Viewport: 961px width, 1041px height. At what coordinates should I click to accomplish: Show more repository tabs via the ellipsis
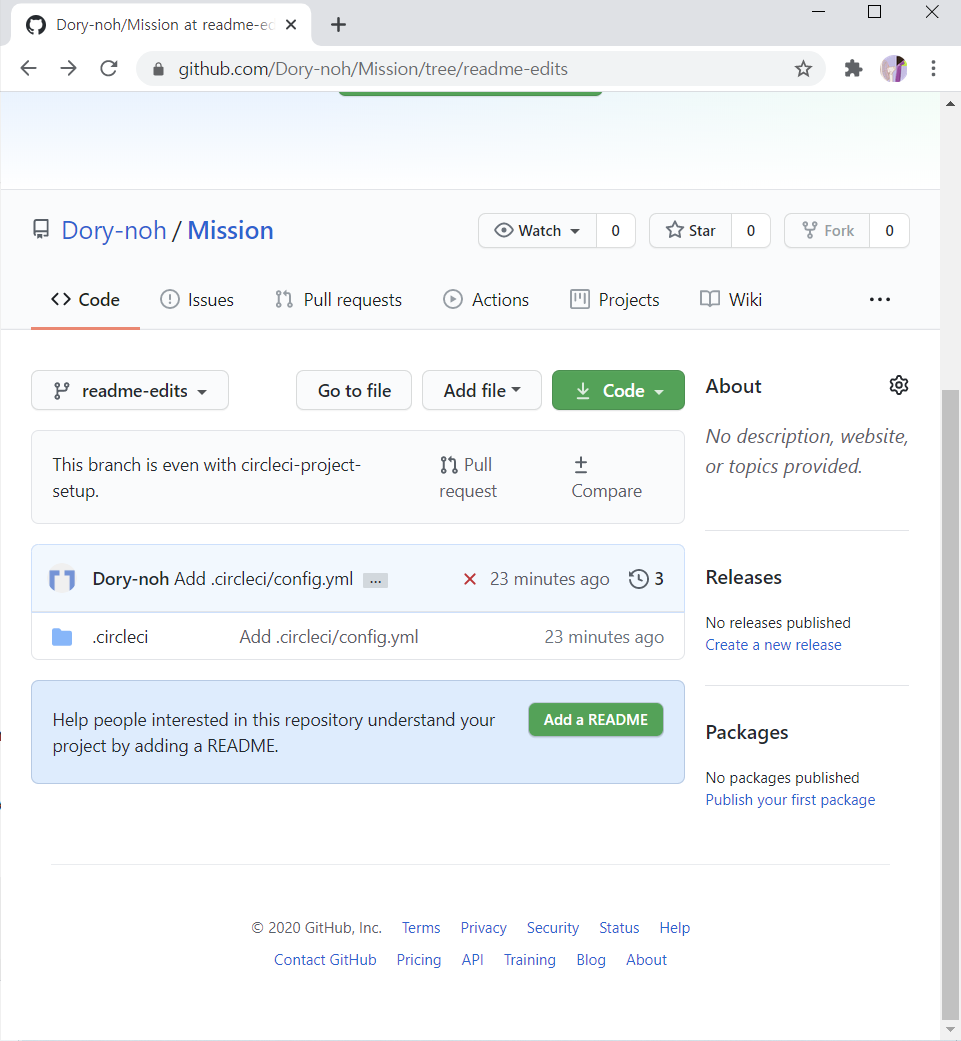[880, 299]
